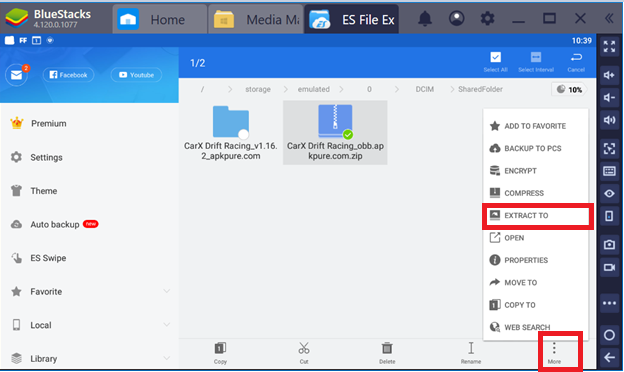Open the storage analysis 10% indicator

tap(570, 90)
